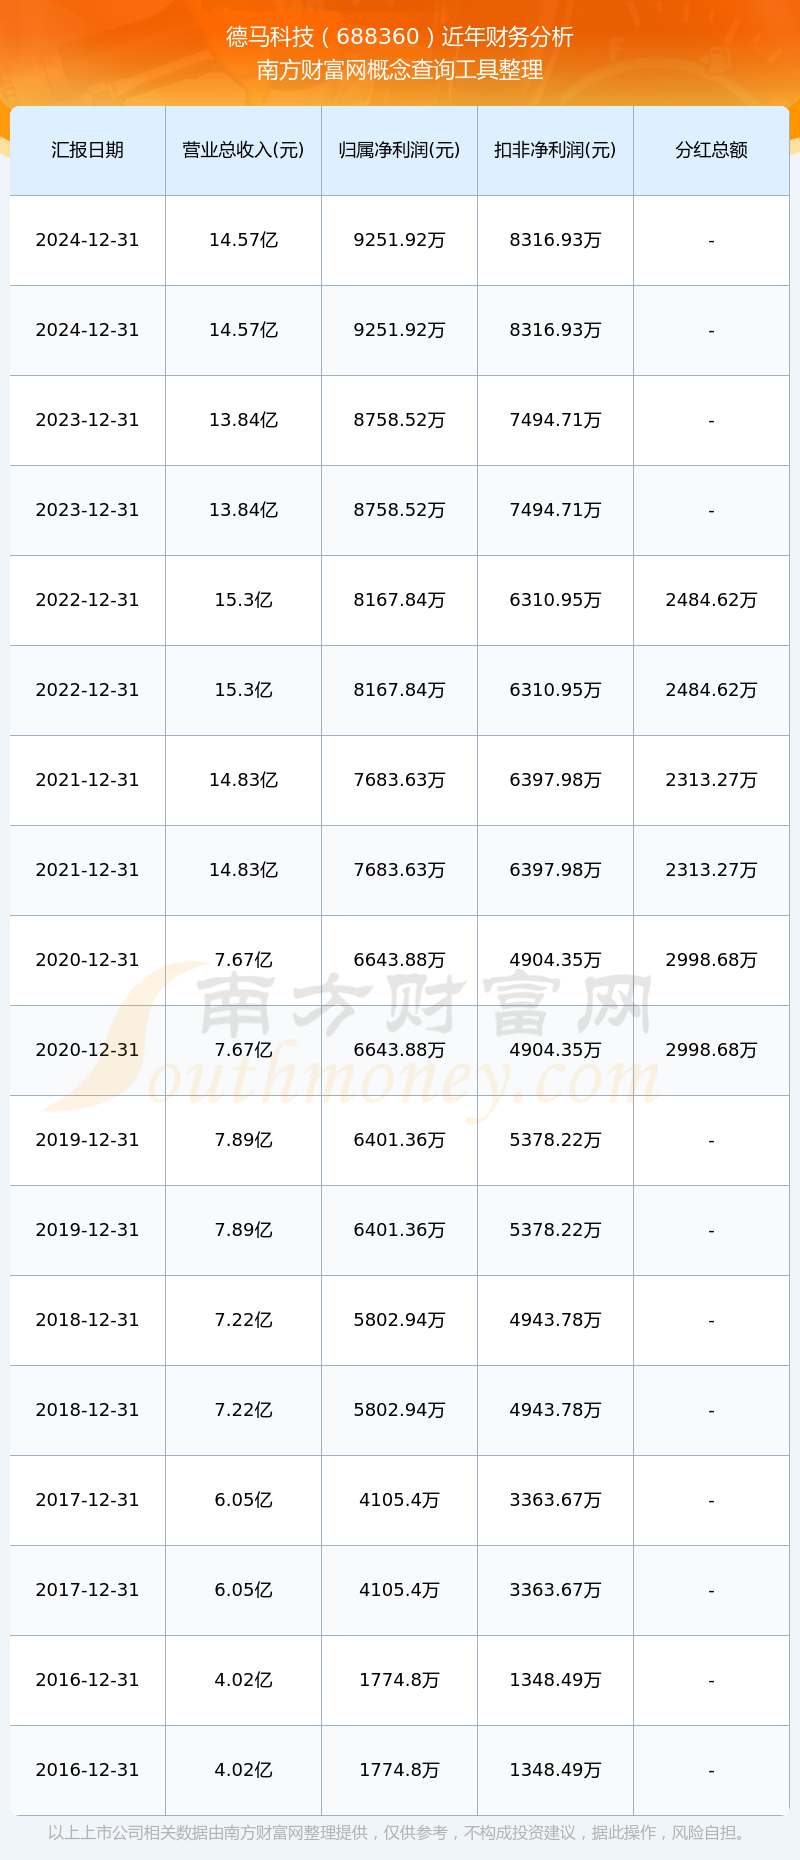The width and height of the screenshot is (800, 1860).
Task: Click the lower 2313.27万 dividend cell
Action: click(x=711, y=870)
